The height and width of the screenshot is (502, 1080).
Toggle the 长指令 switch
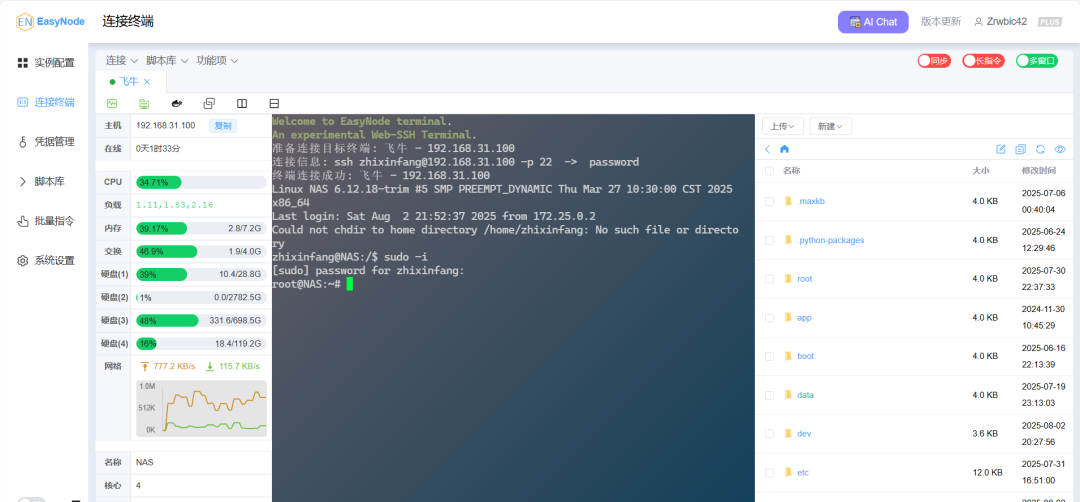(x=983, y=61)
